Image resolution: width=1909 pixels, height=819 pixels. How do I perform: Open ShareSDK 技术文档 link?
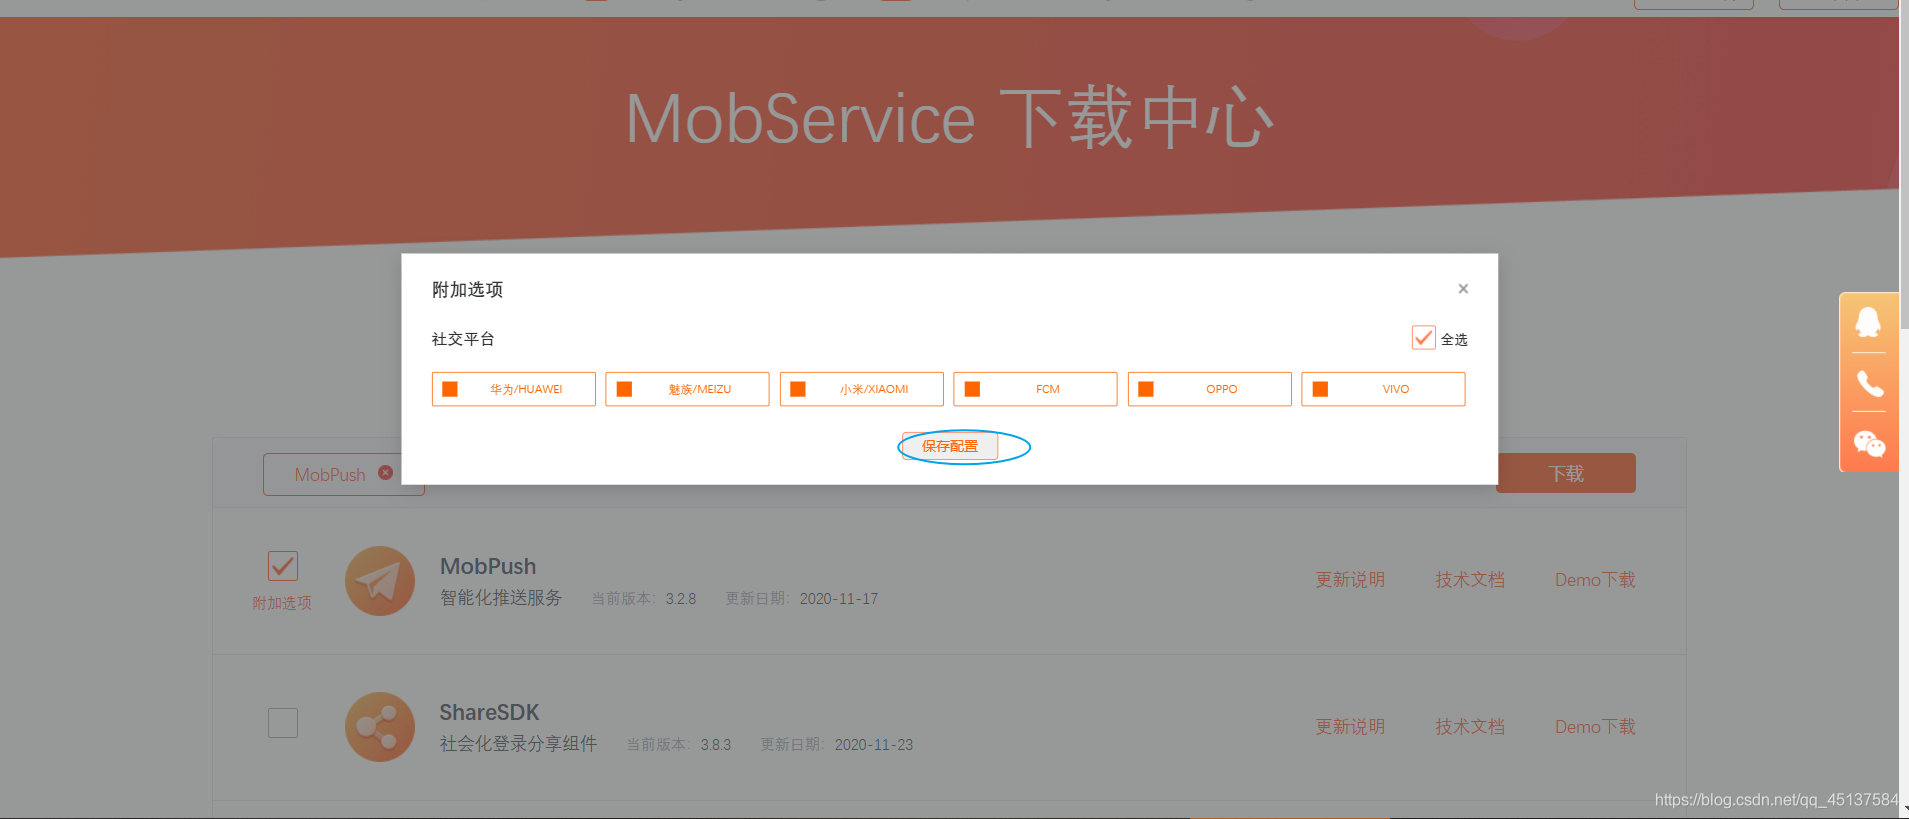1470,727
